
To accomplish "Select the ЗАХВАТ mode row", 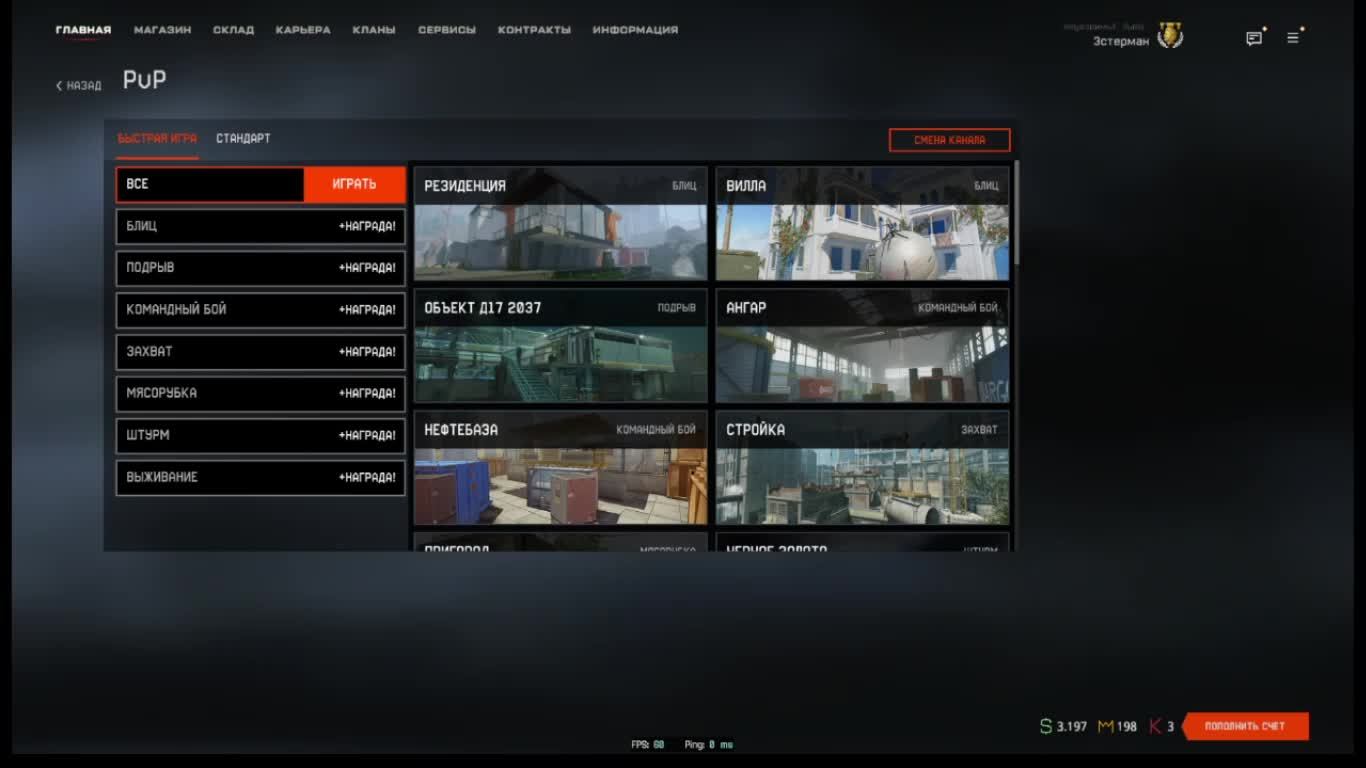I will [x=261, y=352].
